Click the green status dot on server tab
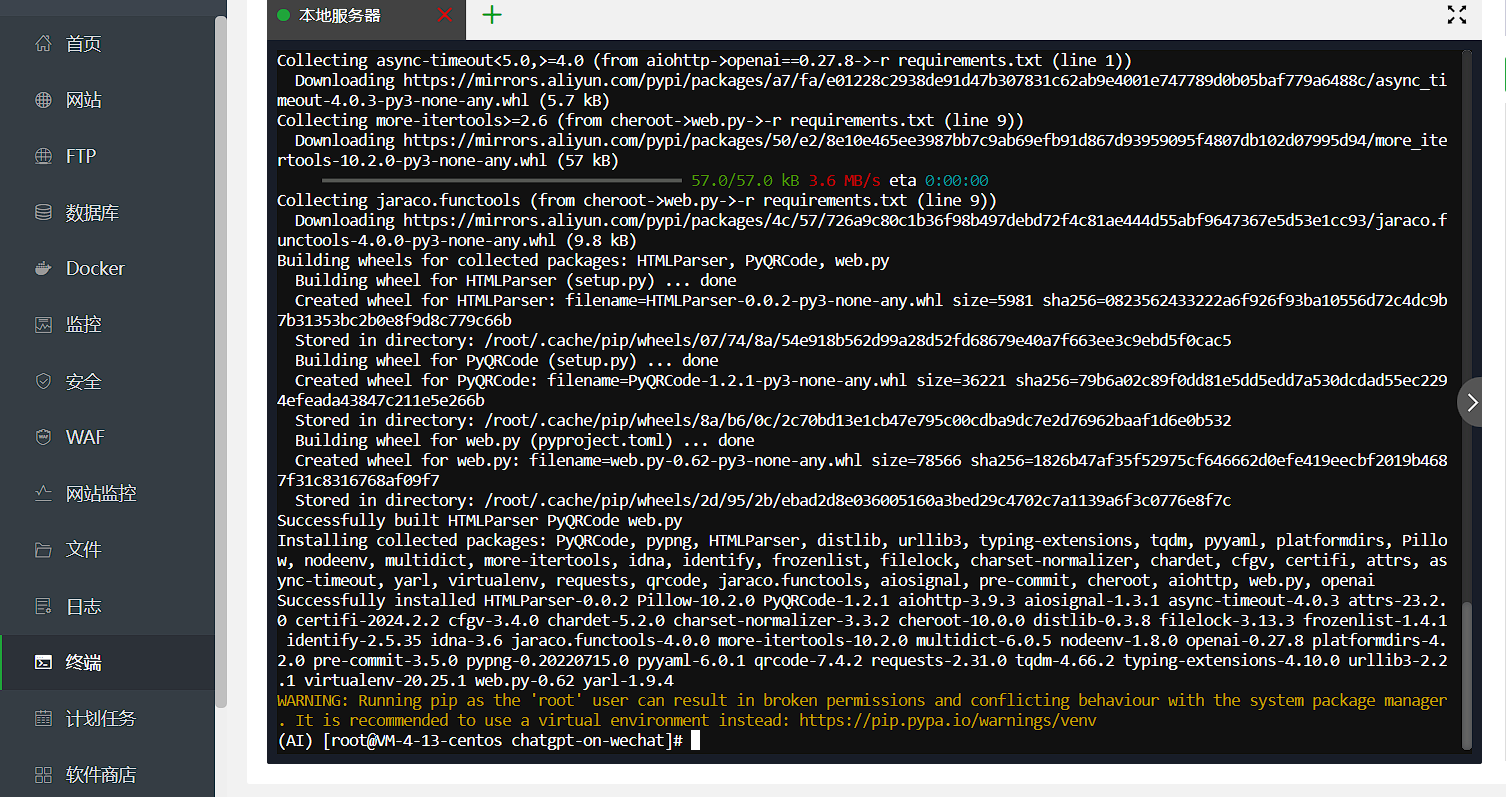Image resolution: width=1506 pixels, height=797 pixels. pyautogui.click(x=283, y=15)
